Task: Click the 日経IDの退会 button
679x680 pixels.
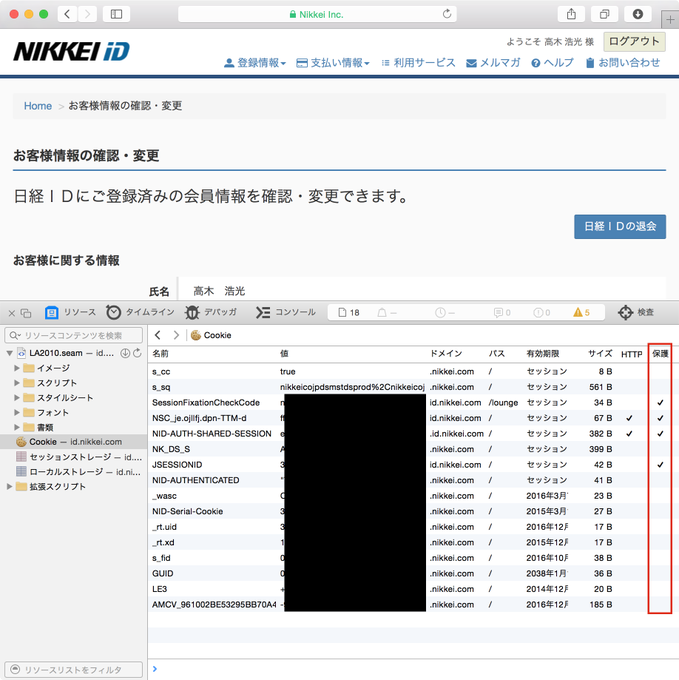Action: coord(620,226)
